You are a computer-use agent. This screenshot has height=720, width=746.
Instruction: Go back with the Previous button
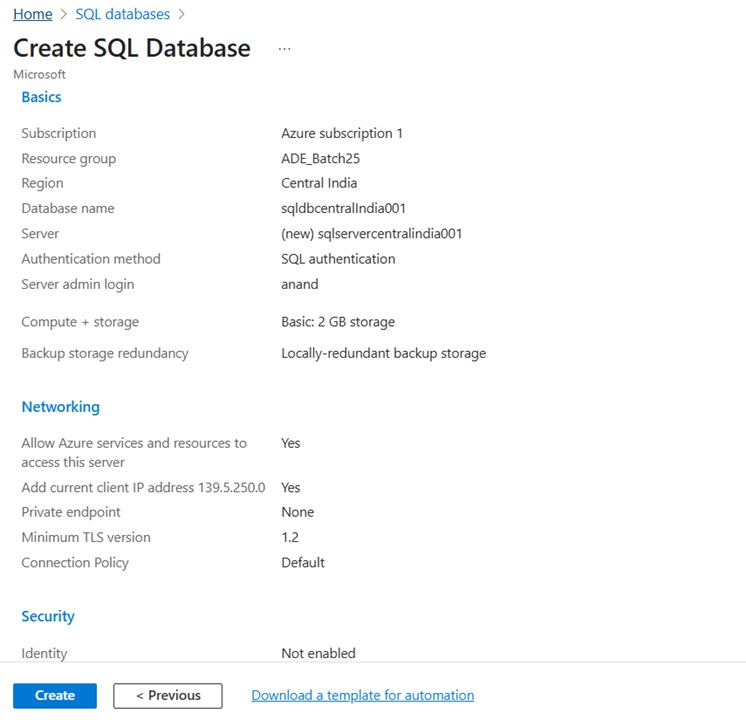click(167, 695)
